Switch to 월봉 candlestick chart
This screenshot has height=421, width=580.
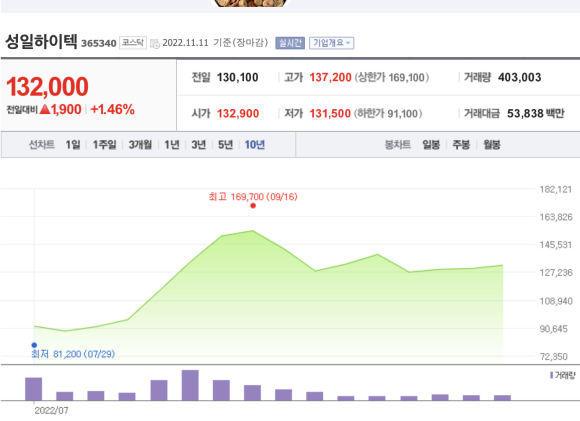coord(492,145)
